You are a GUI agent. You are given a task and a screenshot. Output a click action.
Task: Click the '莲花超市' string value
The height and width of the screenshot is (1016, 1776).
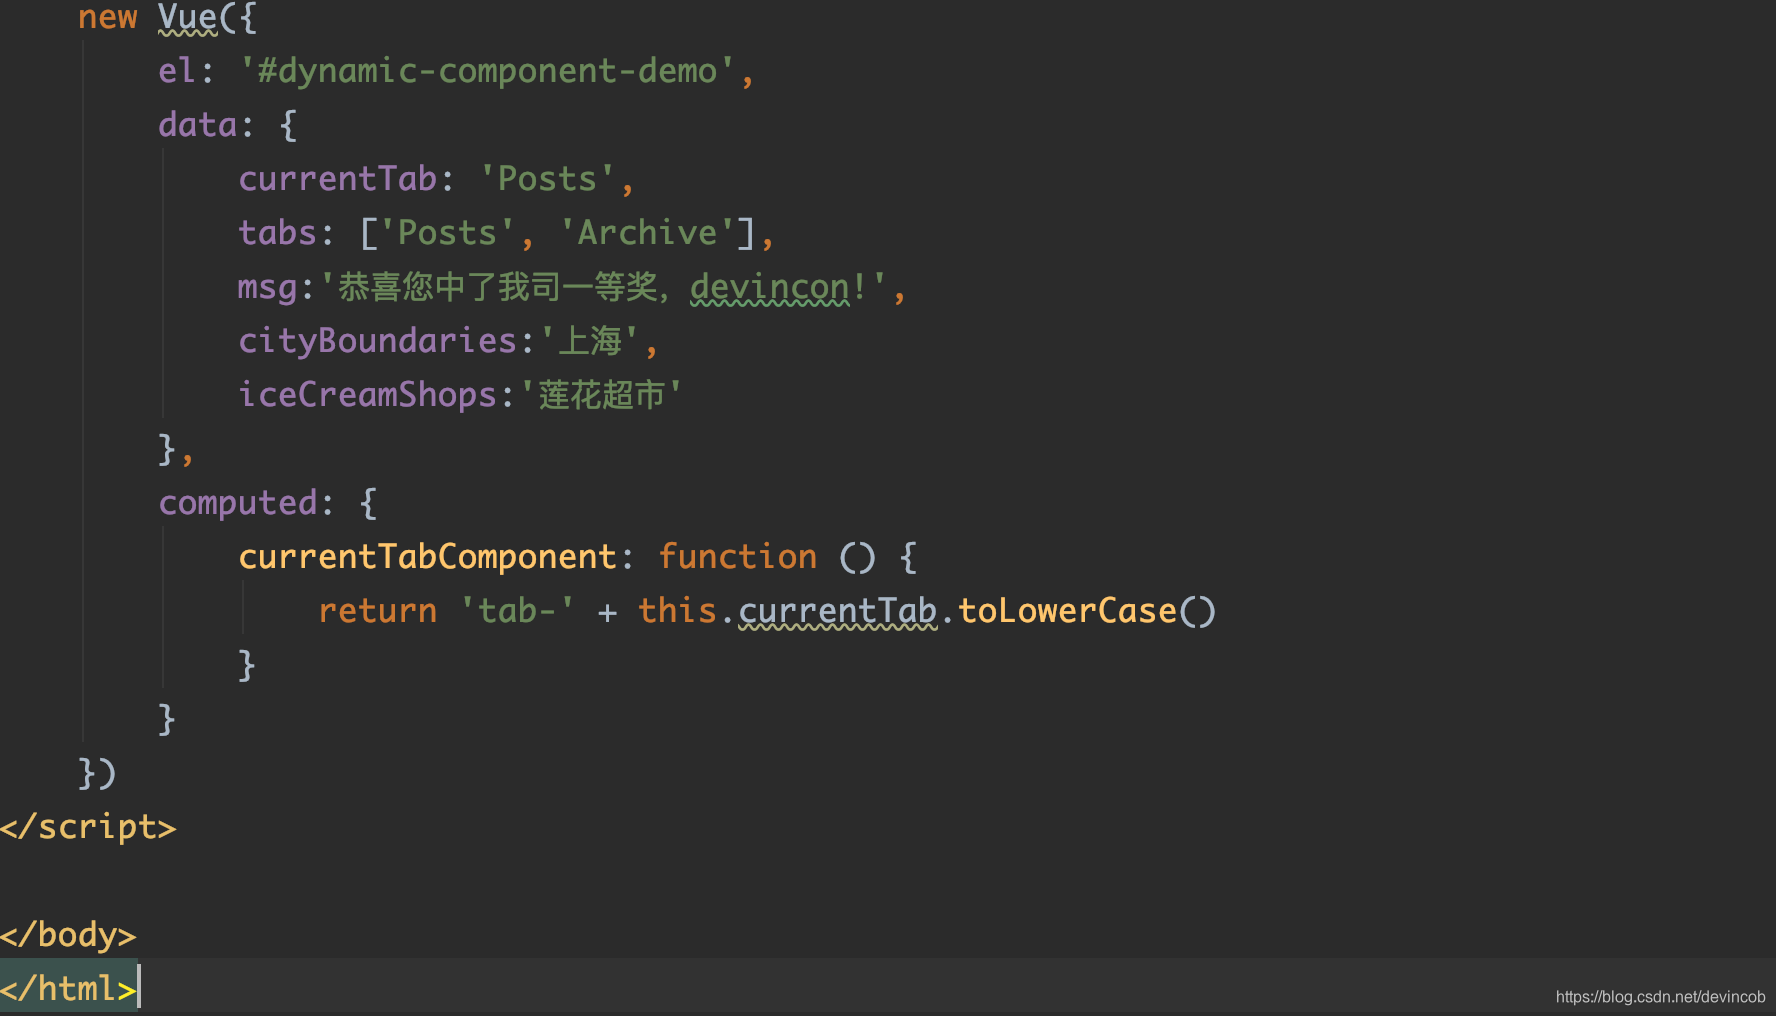(601, 395)
